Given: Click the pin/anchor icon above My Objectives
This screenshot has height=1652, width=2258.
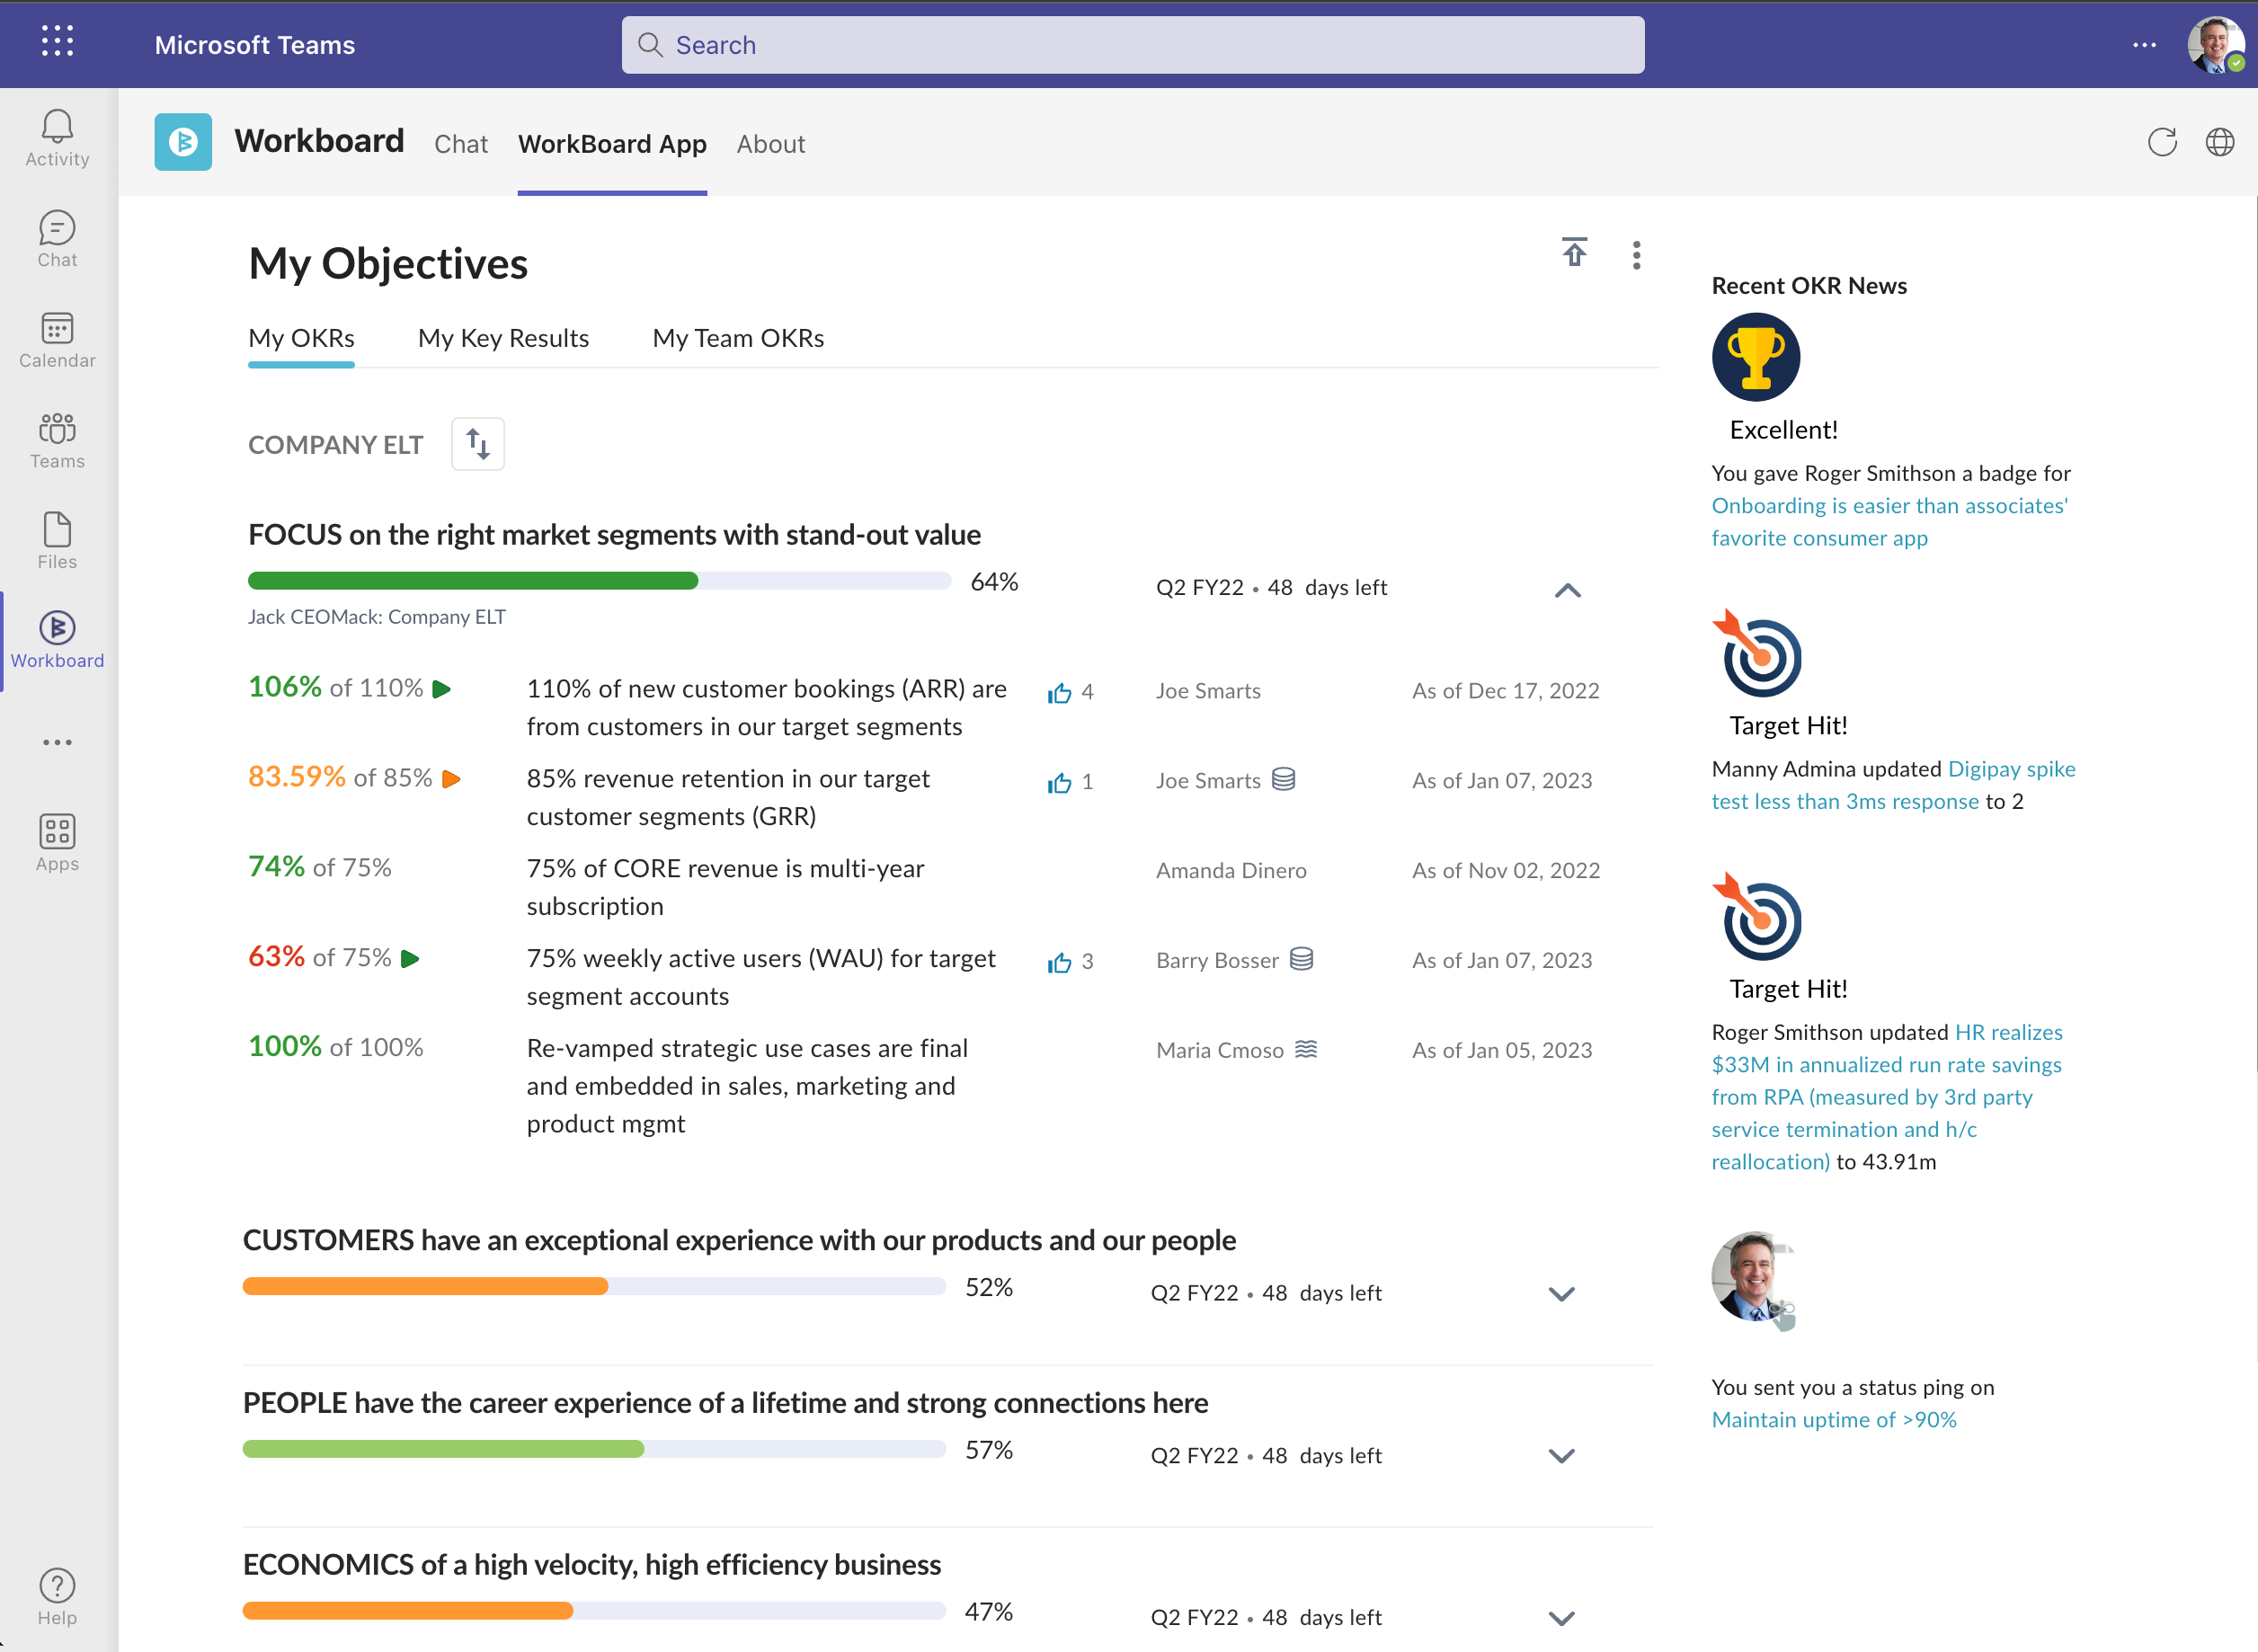Looking at the screenshot, I should click(1572, 253).
